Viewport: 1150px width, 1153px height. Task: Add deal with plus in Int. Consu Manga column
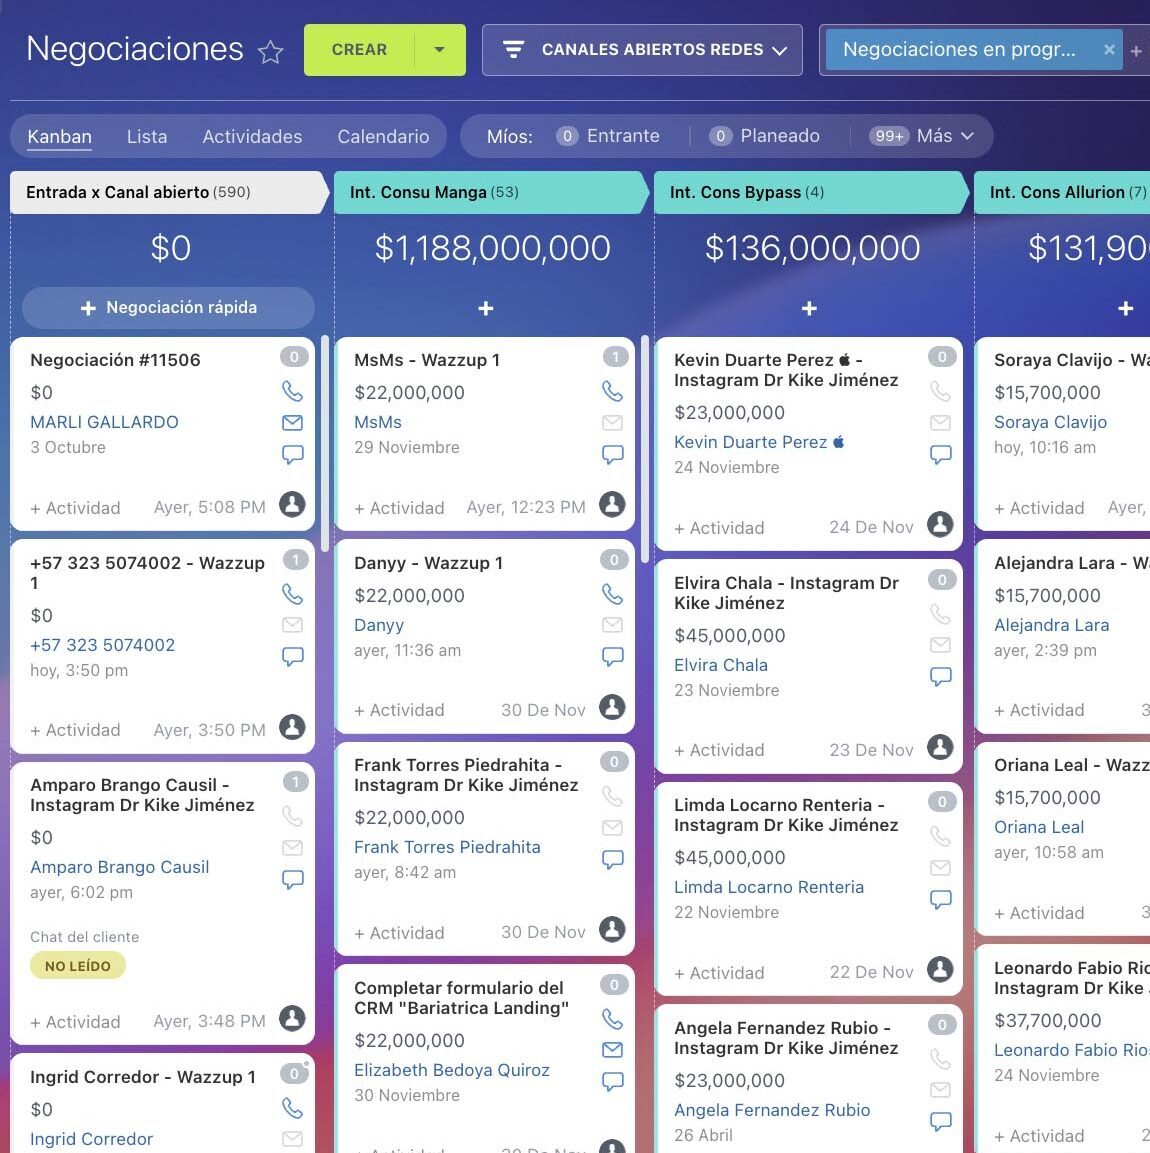click(486, 309)
